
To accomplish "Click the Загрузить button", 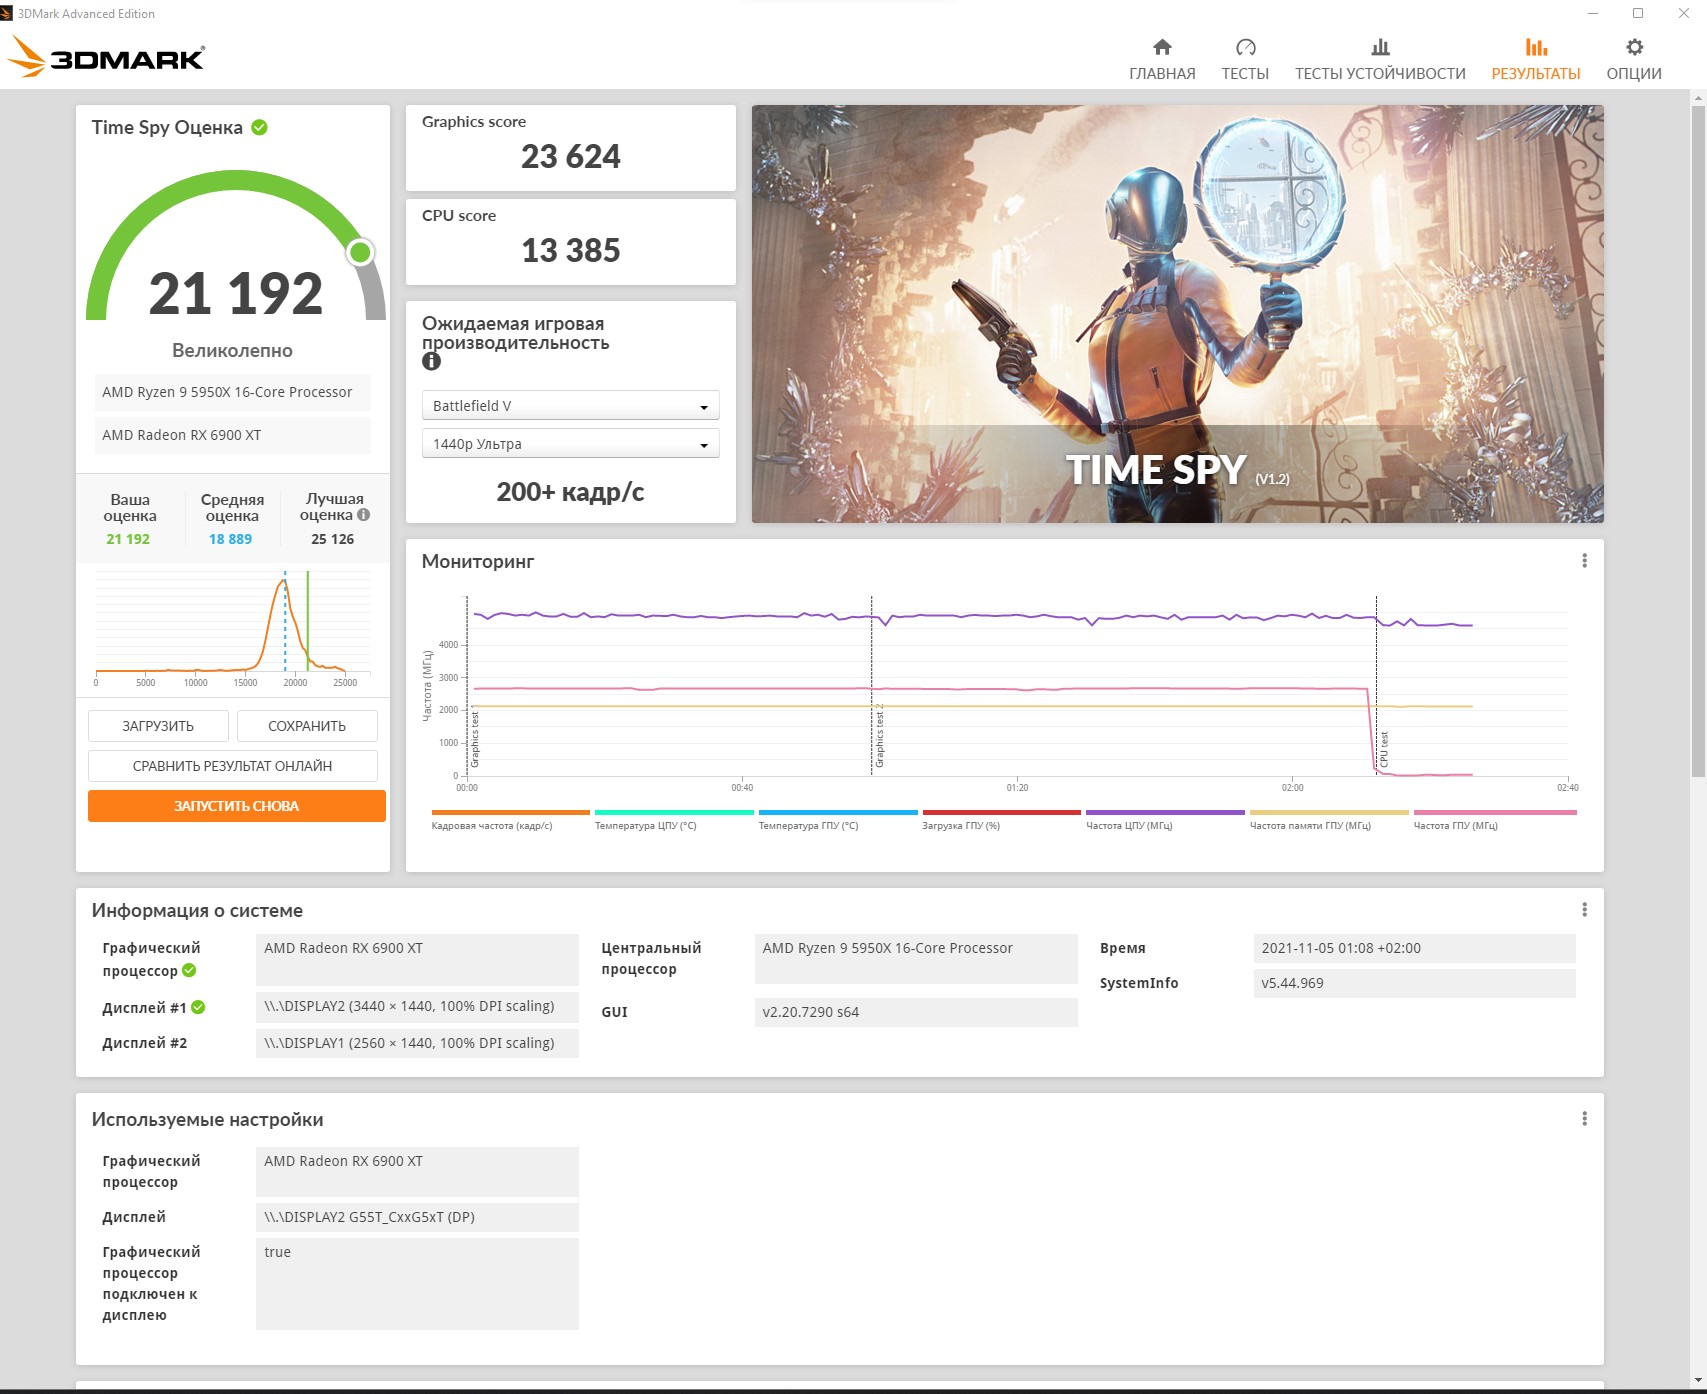I will pos(158,726).
